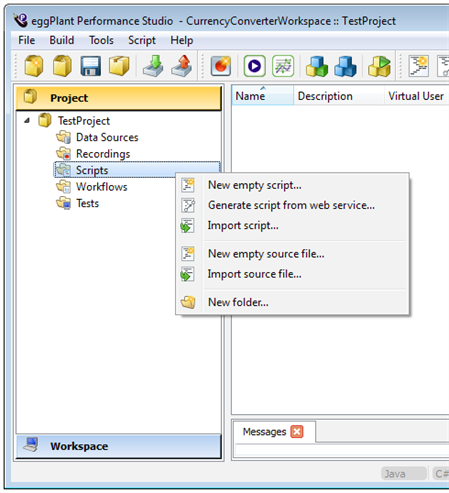Click the import green down-arrow toolbar icon

(153, 66)
